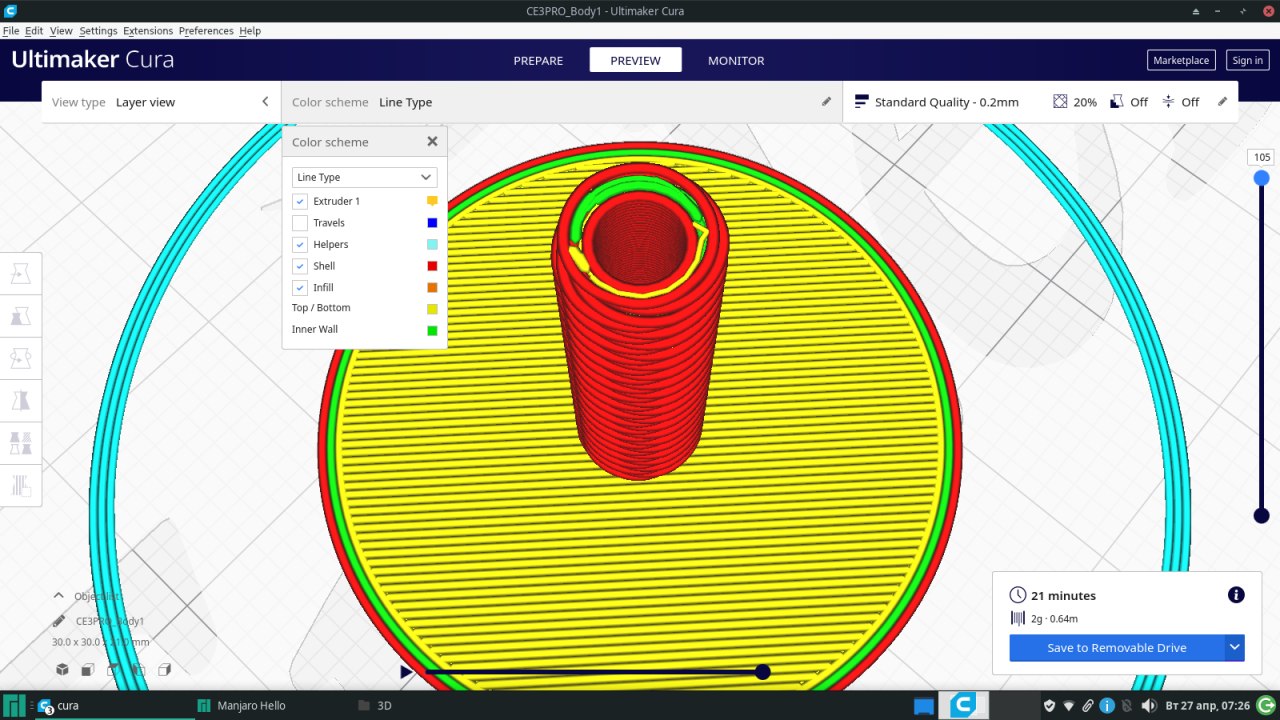Click the show desktop icon in taskbar
This screenshot has width=1280, height=720.
pos(924,706)
